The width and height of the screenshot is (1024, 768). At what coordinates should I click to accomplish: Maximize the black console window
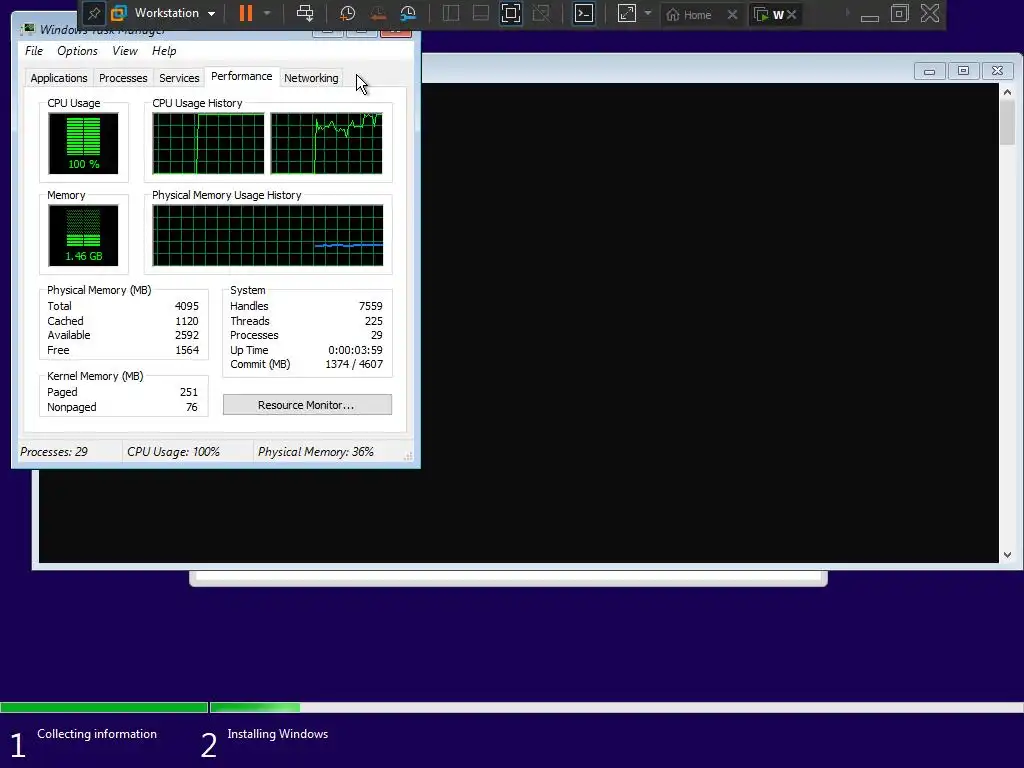[963, 71]
